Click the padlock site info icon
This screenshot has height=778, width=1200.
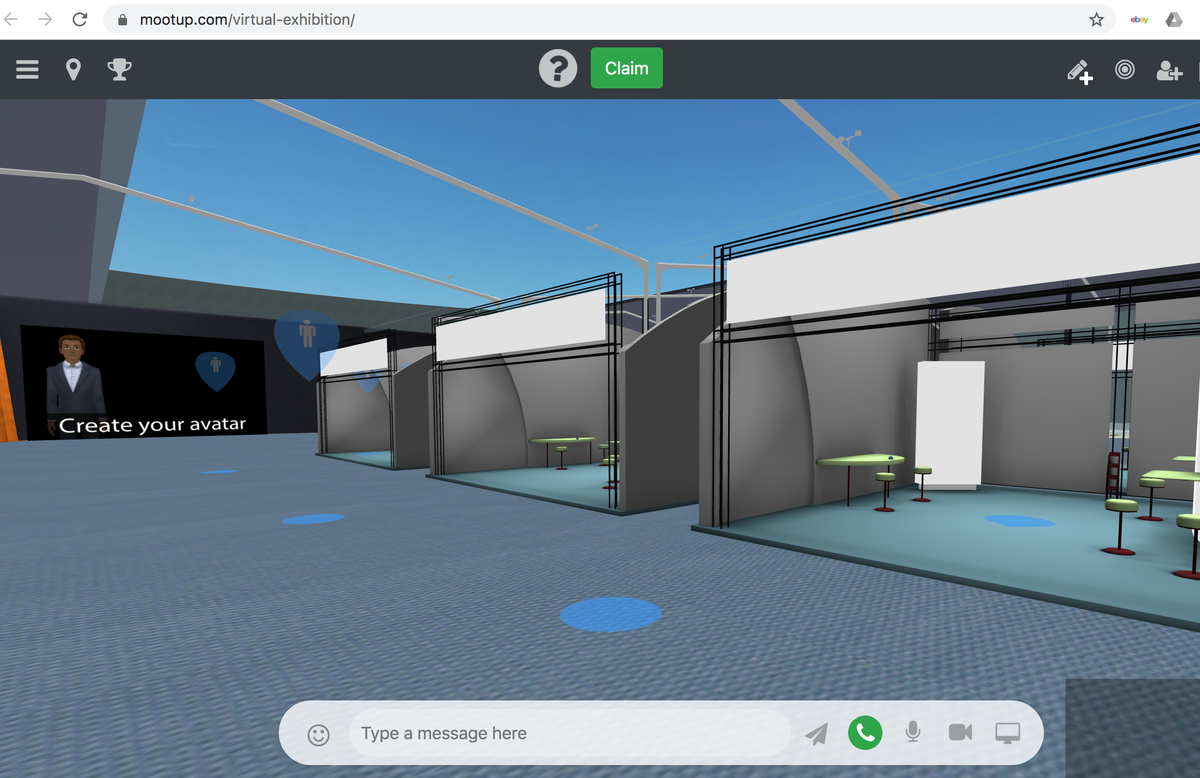coord(123,19)
